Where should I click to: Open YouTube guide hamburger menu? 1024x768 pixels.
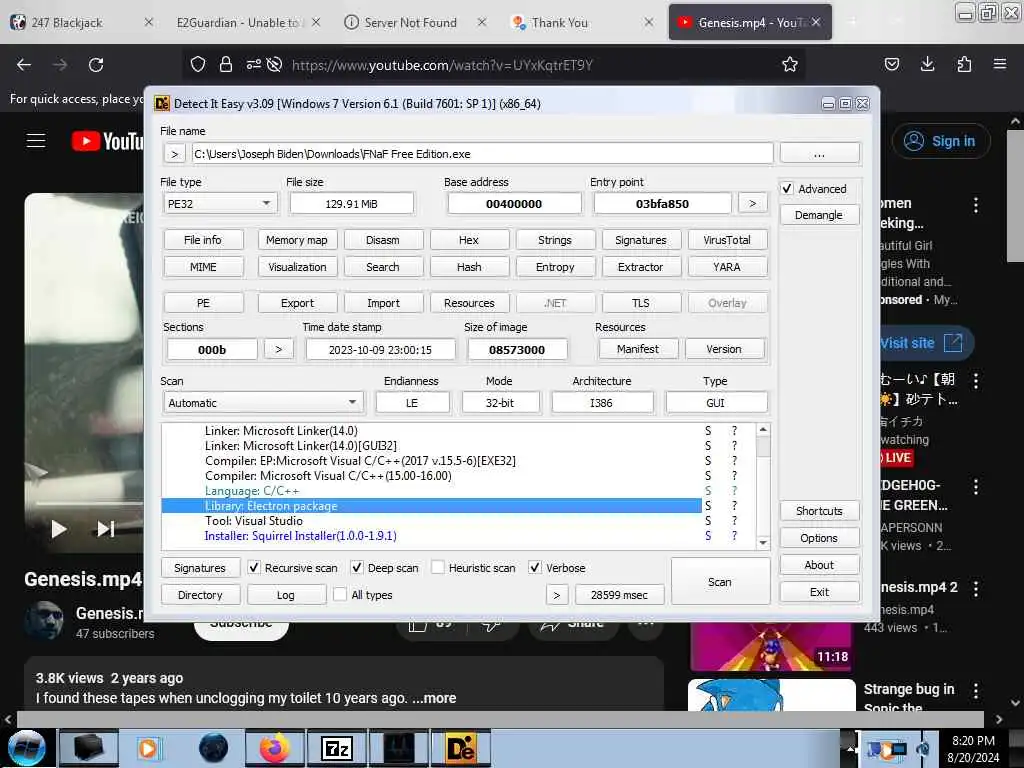[x=36, y=141]
